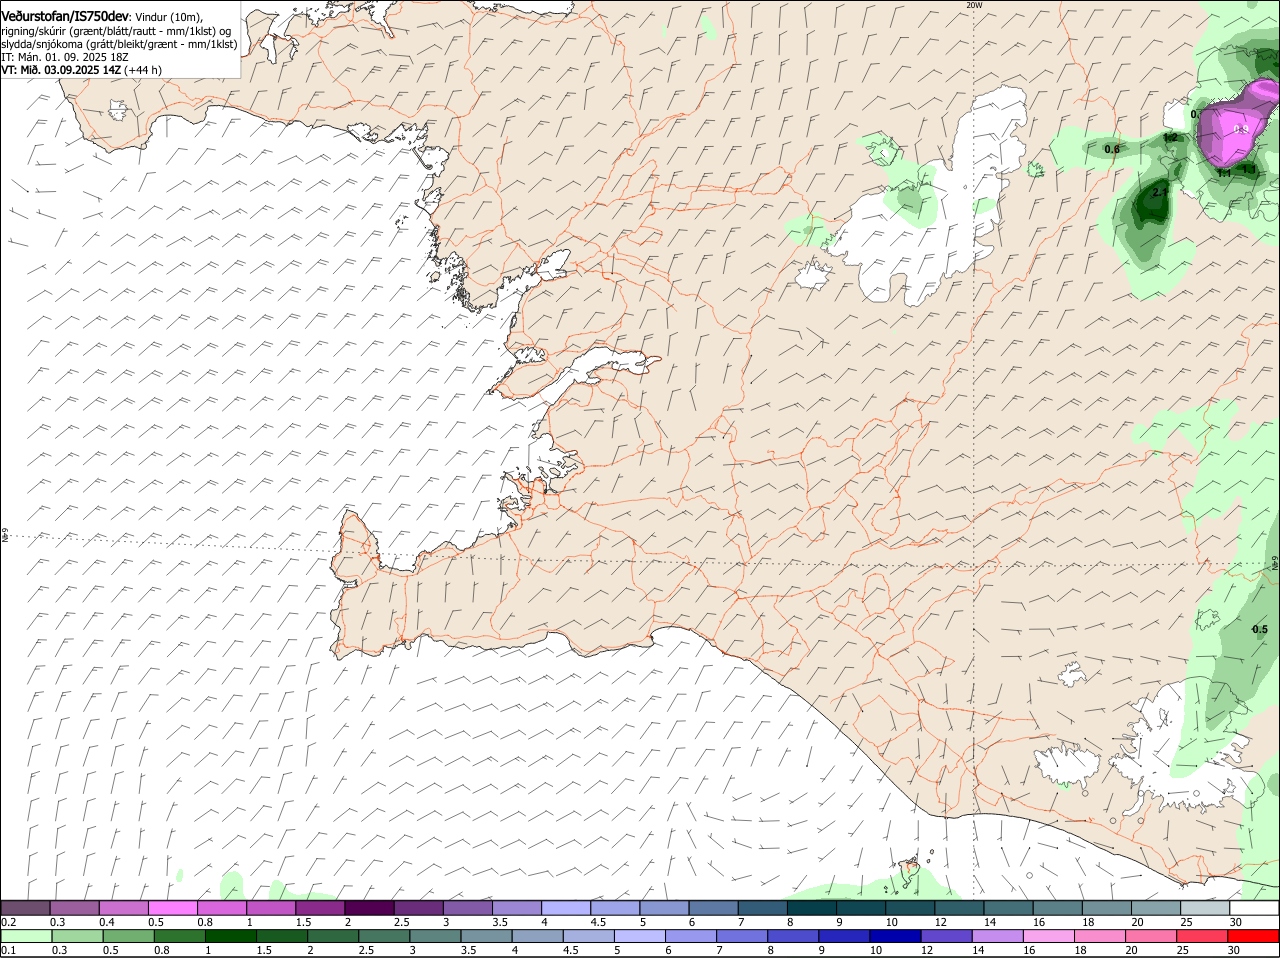Click the dark purple swatch above upper-scale label 2

point(367,907)
